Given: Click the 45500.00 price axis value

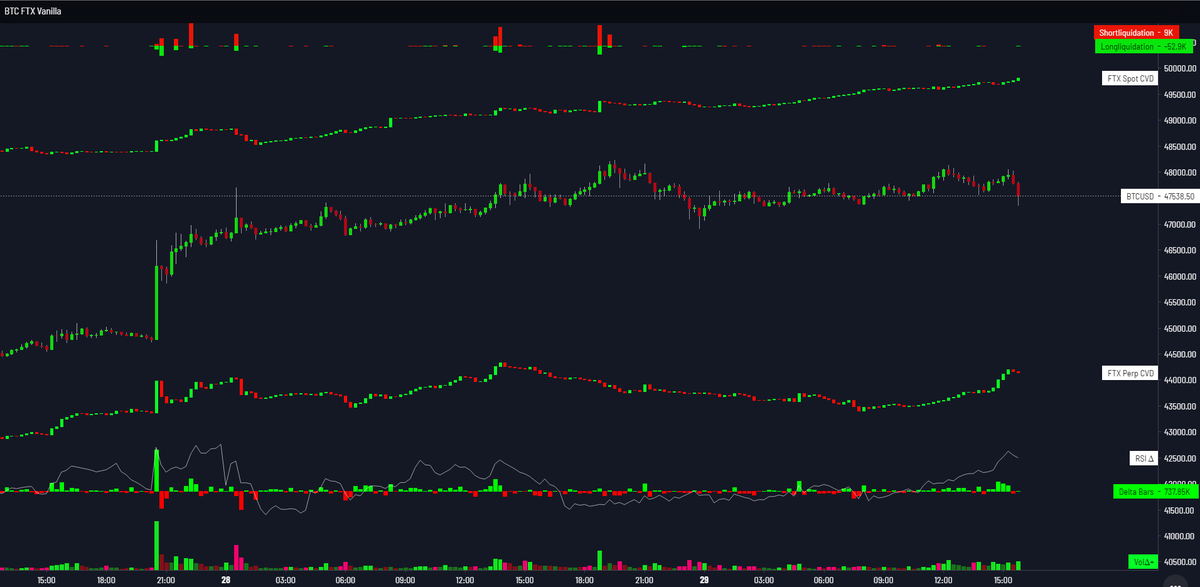Looking at the screenshot, I should pos(1179,302).
